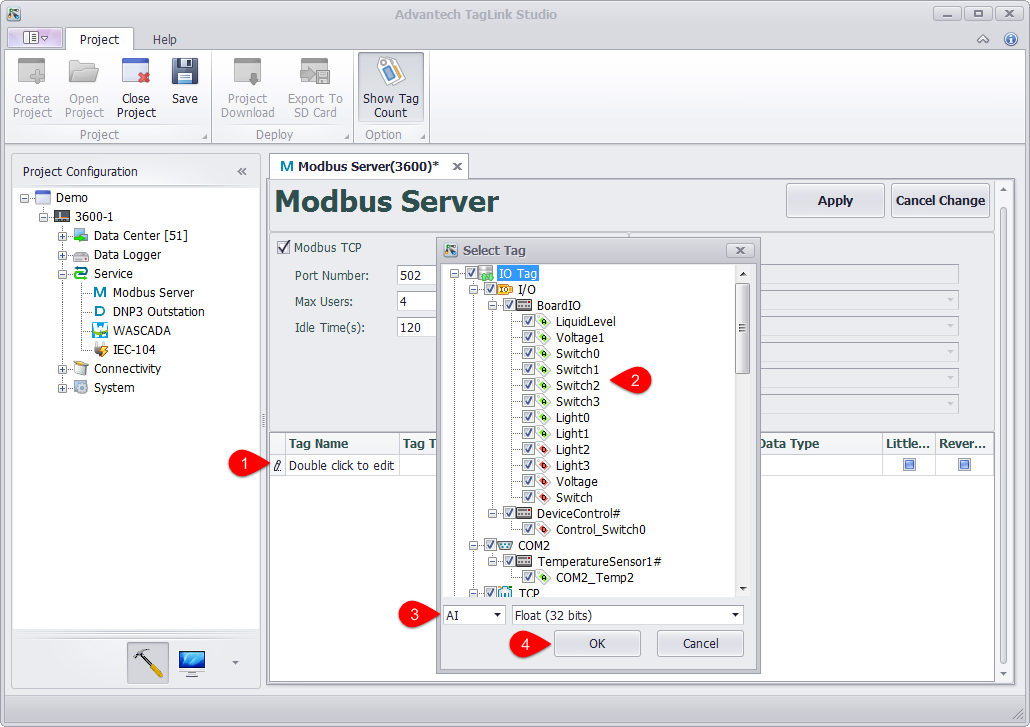
Task: Uncheck the LiquidLevel tag checkbox
Action: 528,321
